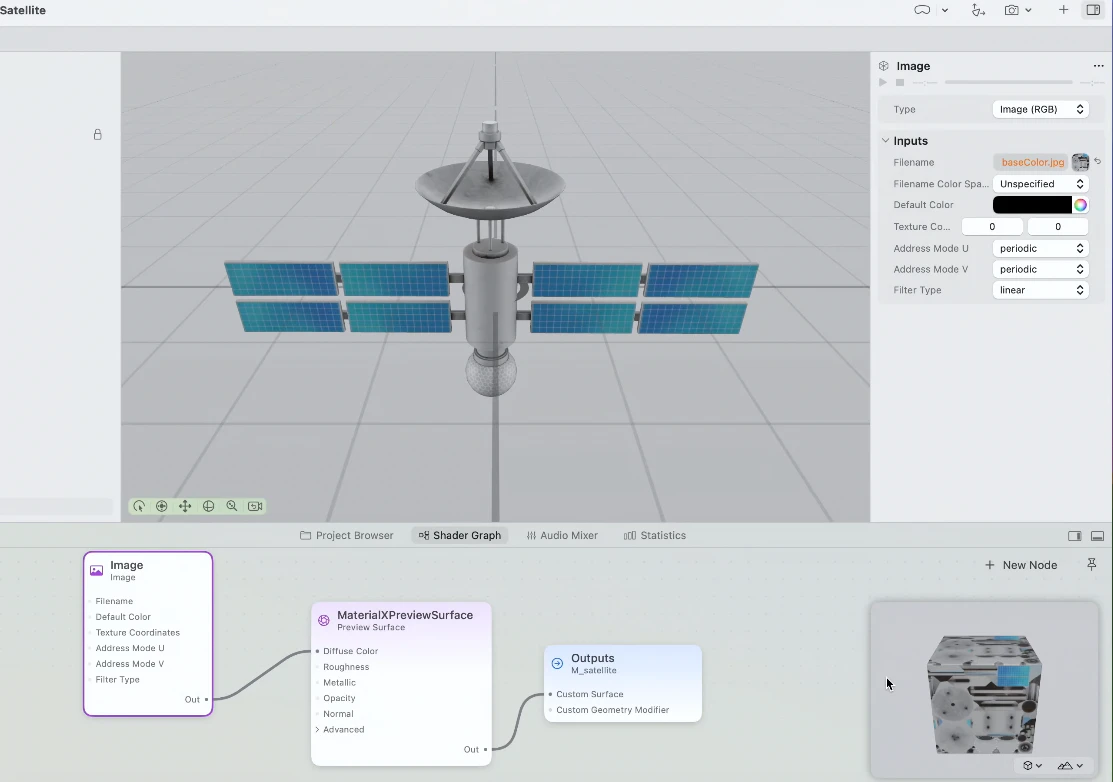Open the color wheel picker icon
Image resolution: width=1113 pixels, height=782 pixels.
click(x=1080, y=205)
